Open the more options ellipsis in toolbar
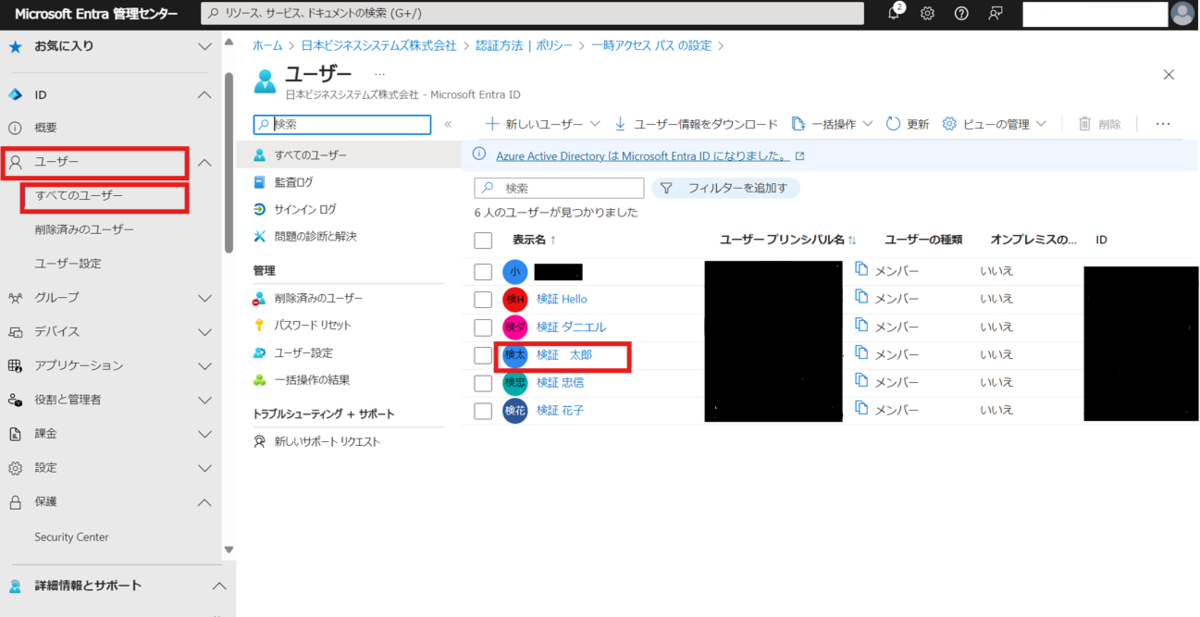Screen dimensions: 1200x617 pyautogui.click(x=1162, y=124)
